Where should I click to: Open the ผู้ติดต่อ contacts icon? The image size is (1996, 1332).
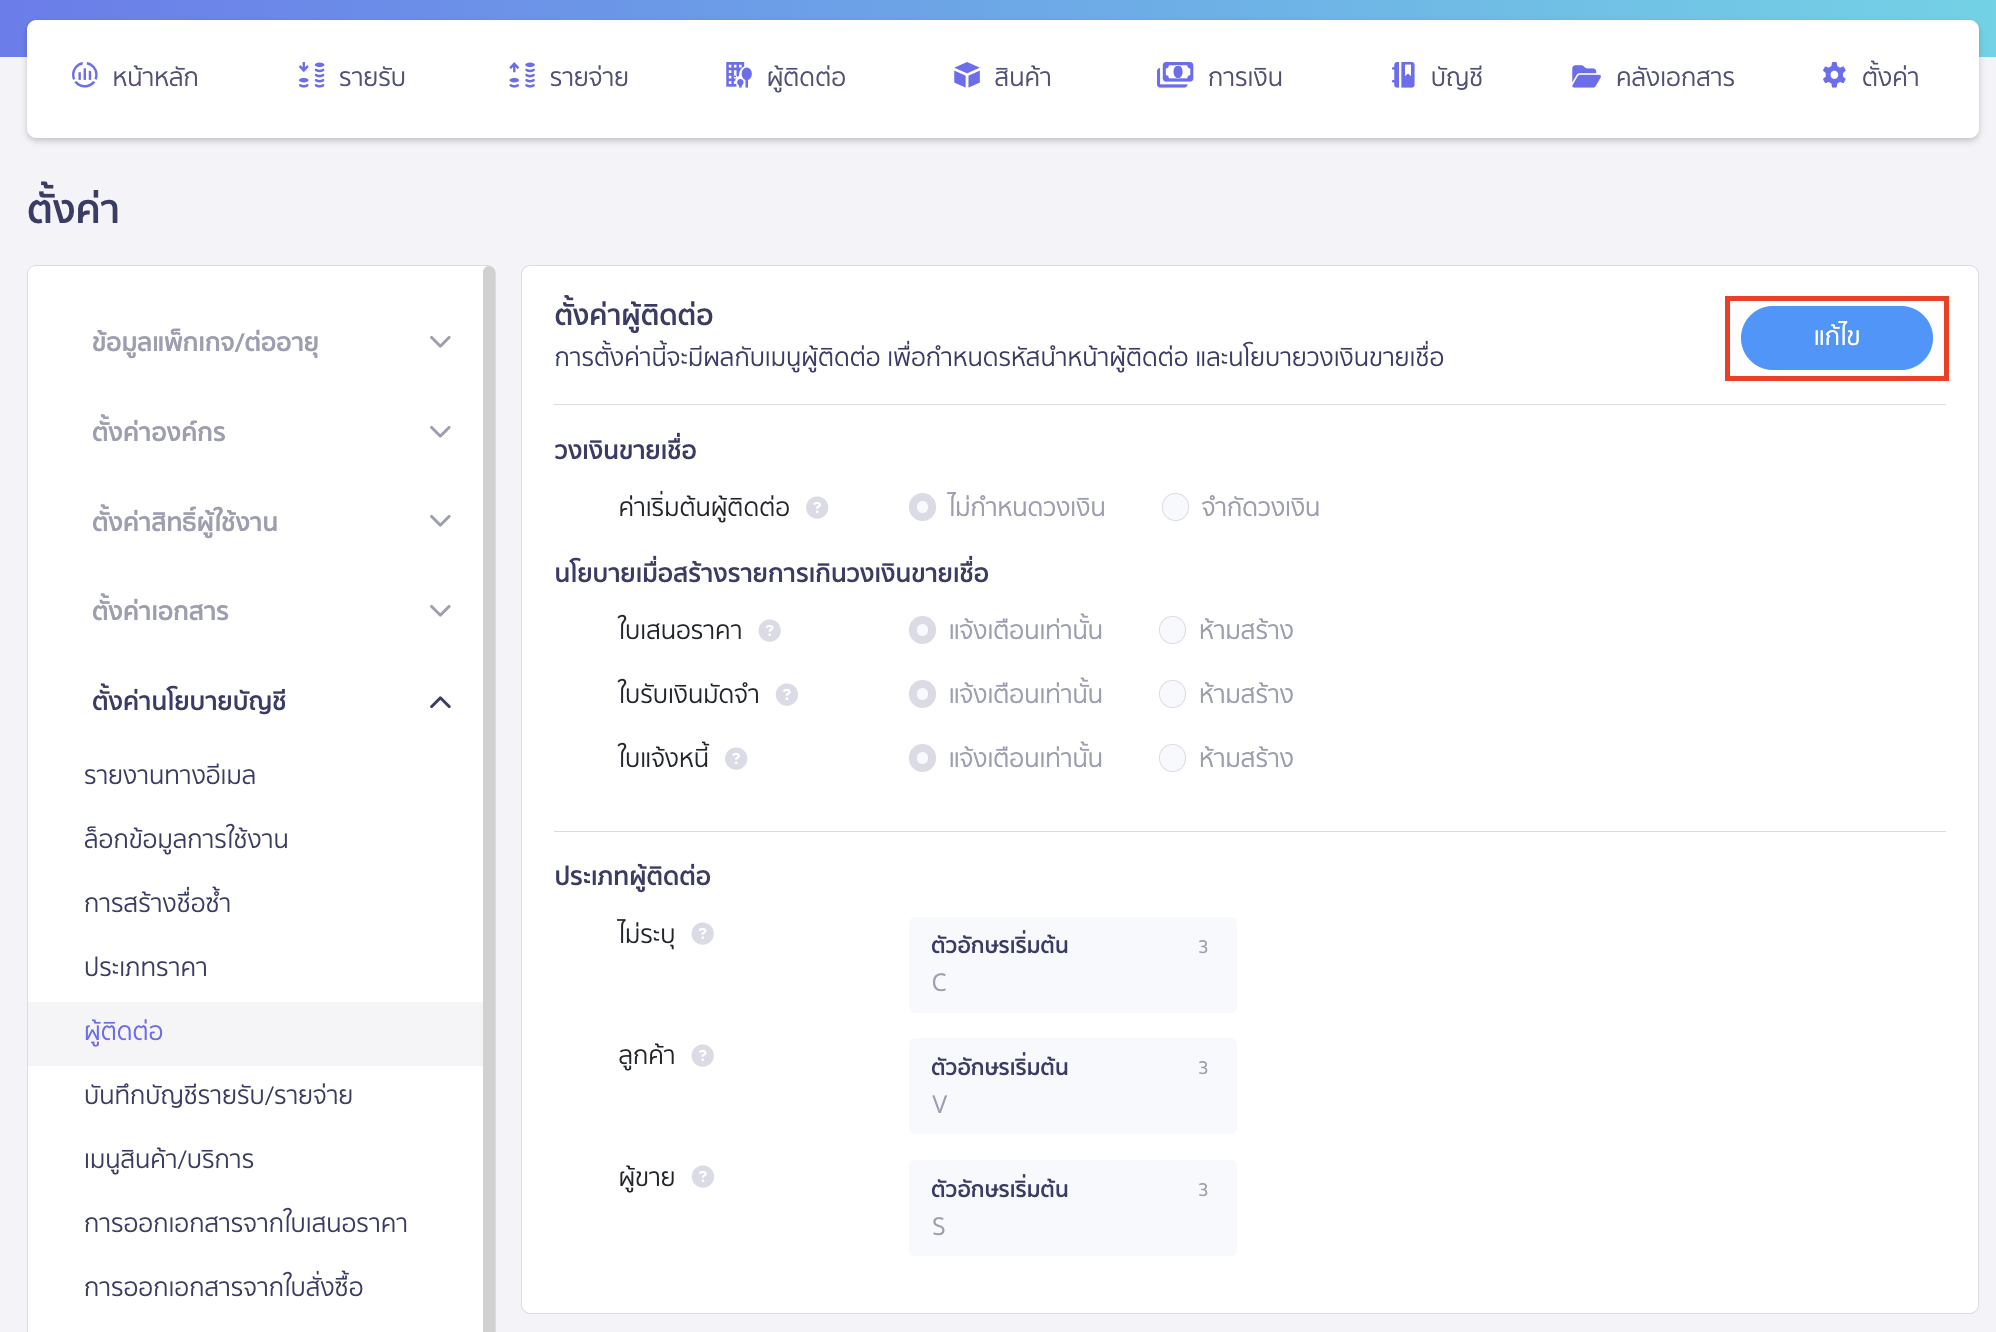click(736, 75)
